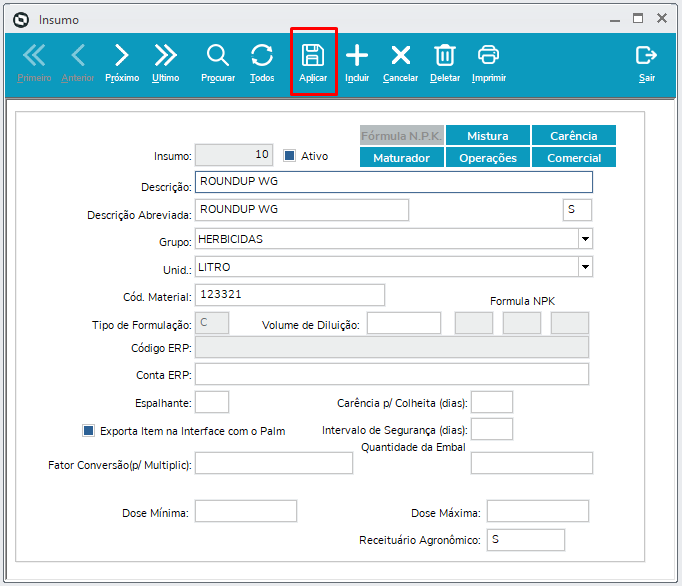Open the Unid. dropdown arrow
Screen dimensions: 682x586
click(x=585, y=267)
